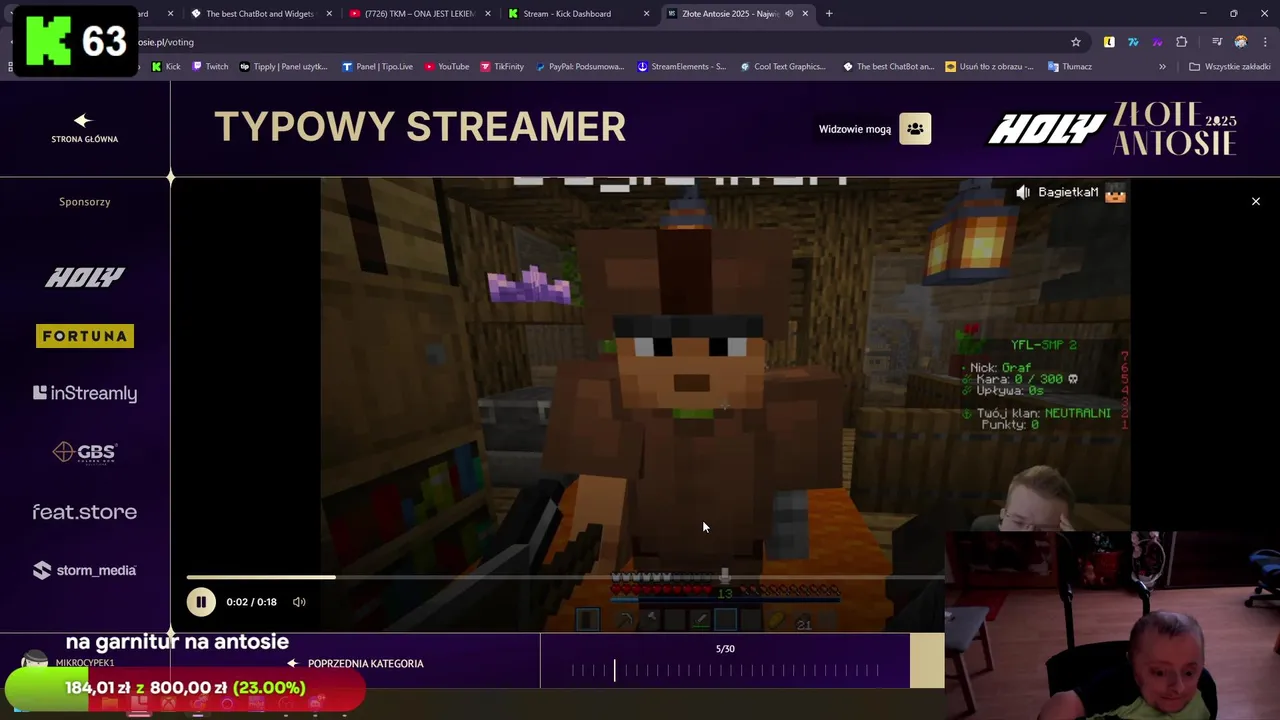Screen dimensions: 1280x720
Task: Close the 'Stream - Kick Dashboard' tab
Action: (646, 14)
